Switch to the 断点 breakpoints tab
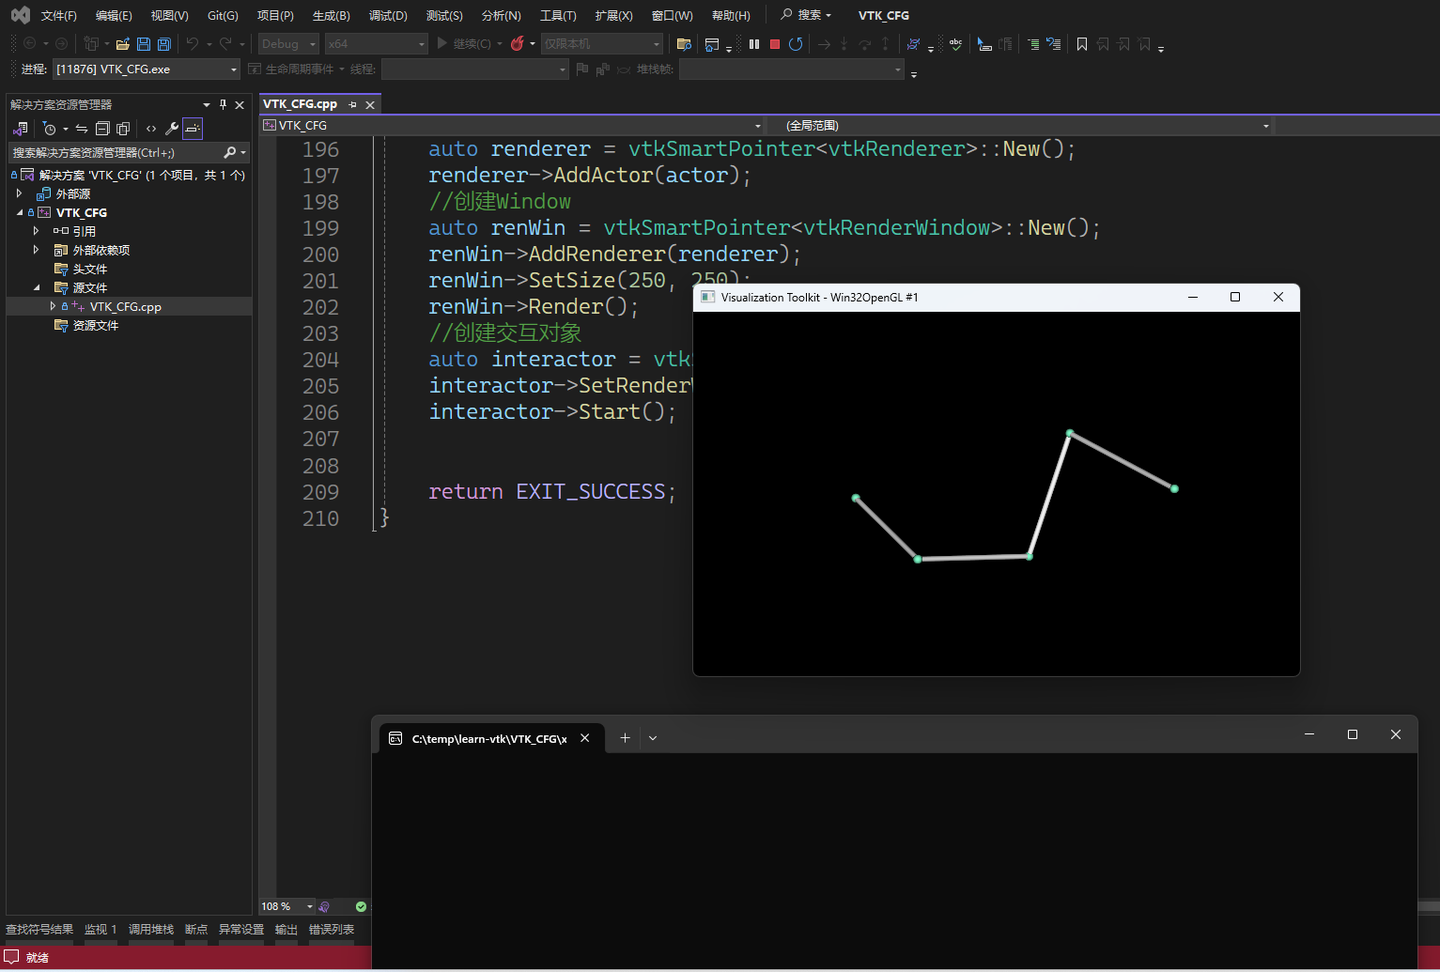This screenshot has width=1440, height=972. 196,929
